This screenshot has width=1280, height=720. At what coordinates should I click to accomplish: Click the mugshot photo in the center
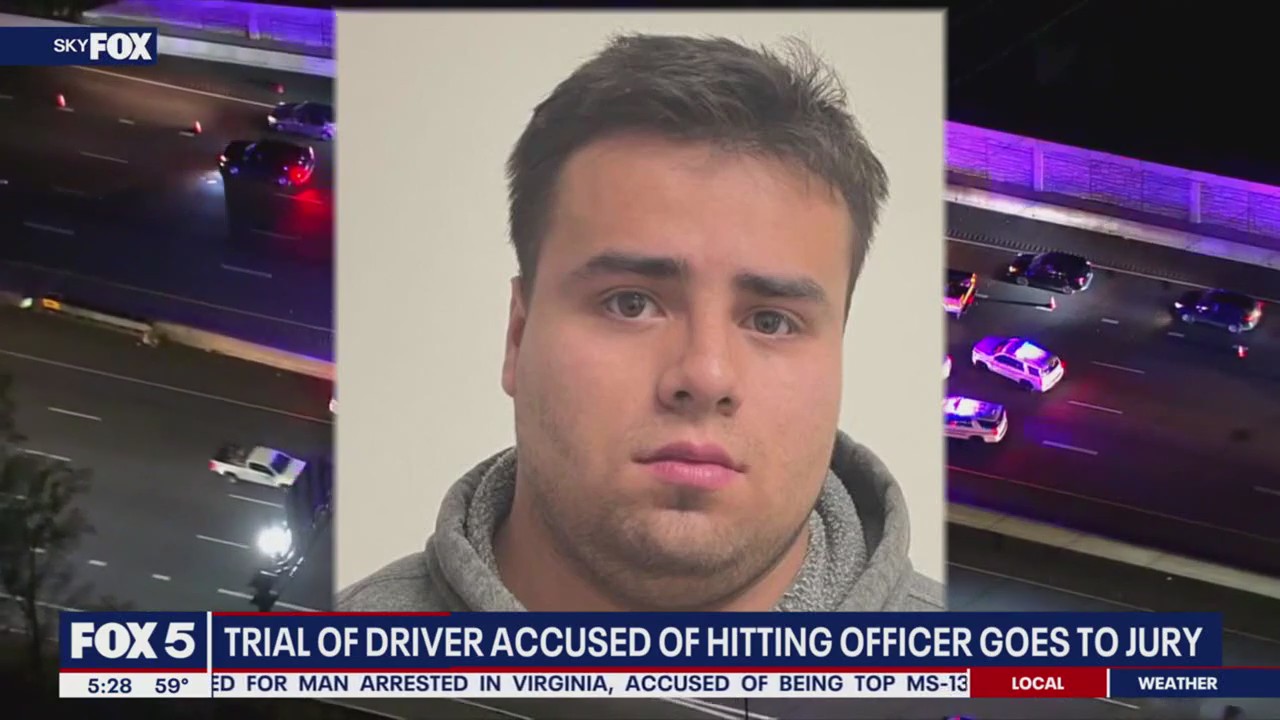tap(640, 311)
